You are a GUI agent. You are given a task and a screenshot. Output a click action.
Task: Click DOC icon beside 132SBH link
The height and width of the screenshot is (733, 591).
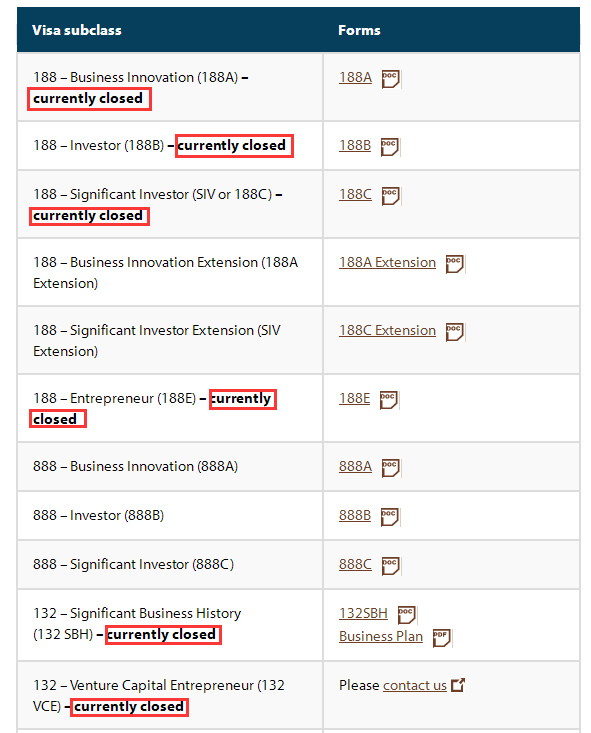406,615
